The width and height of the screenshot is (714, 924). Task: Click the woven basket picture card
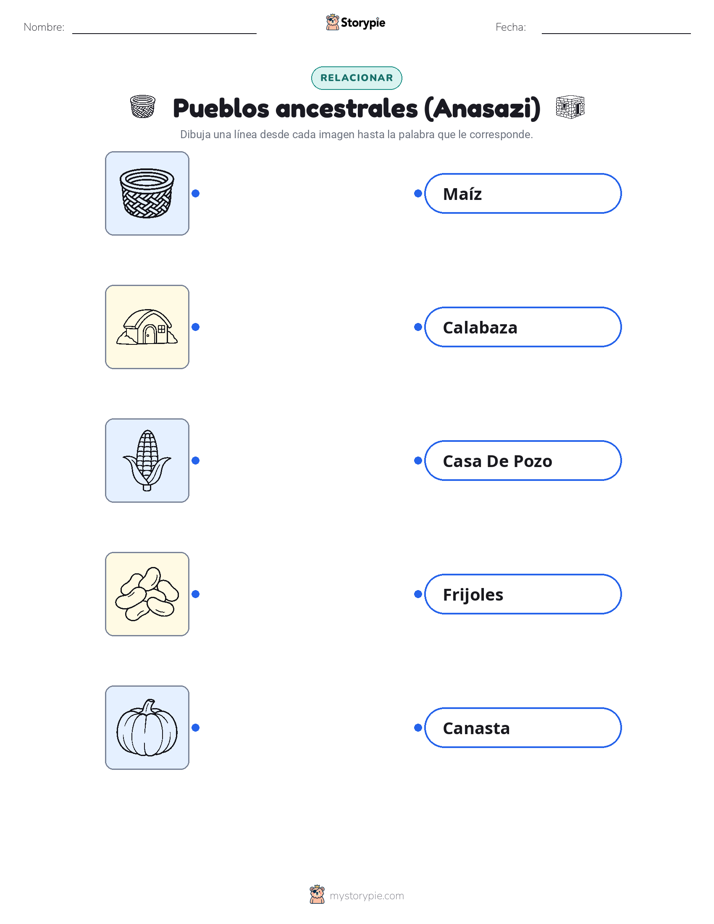[x=147, y=193]
